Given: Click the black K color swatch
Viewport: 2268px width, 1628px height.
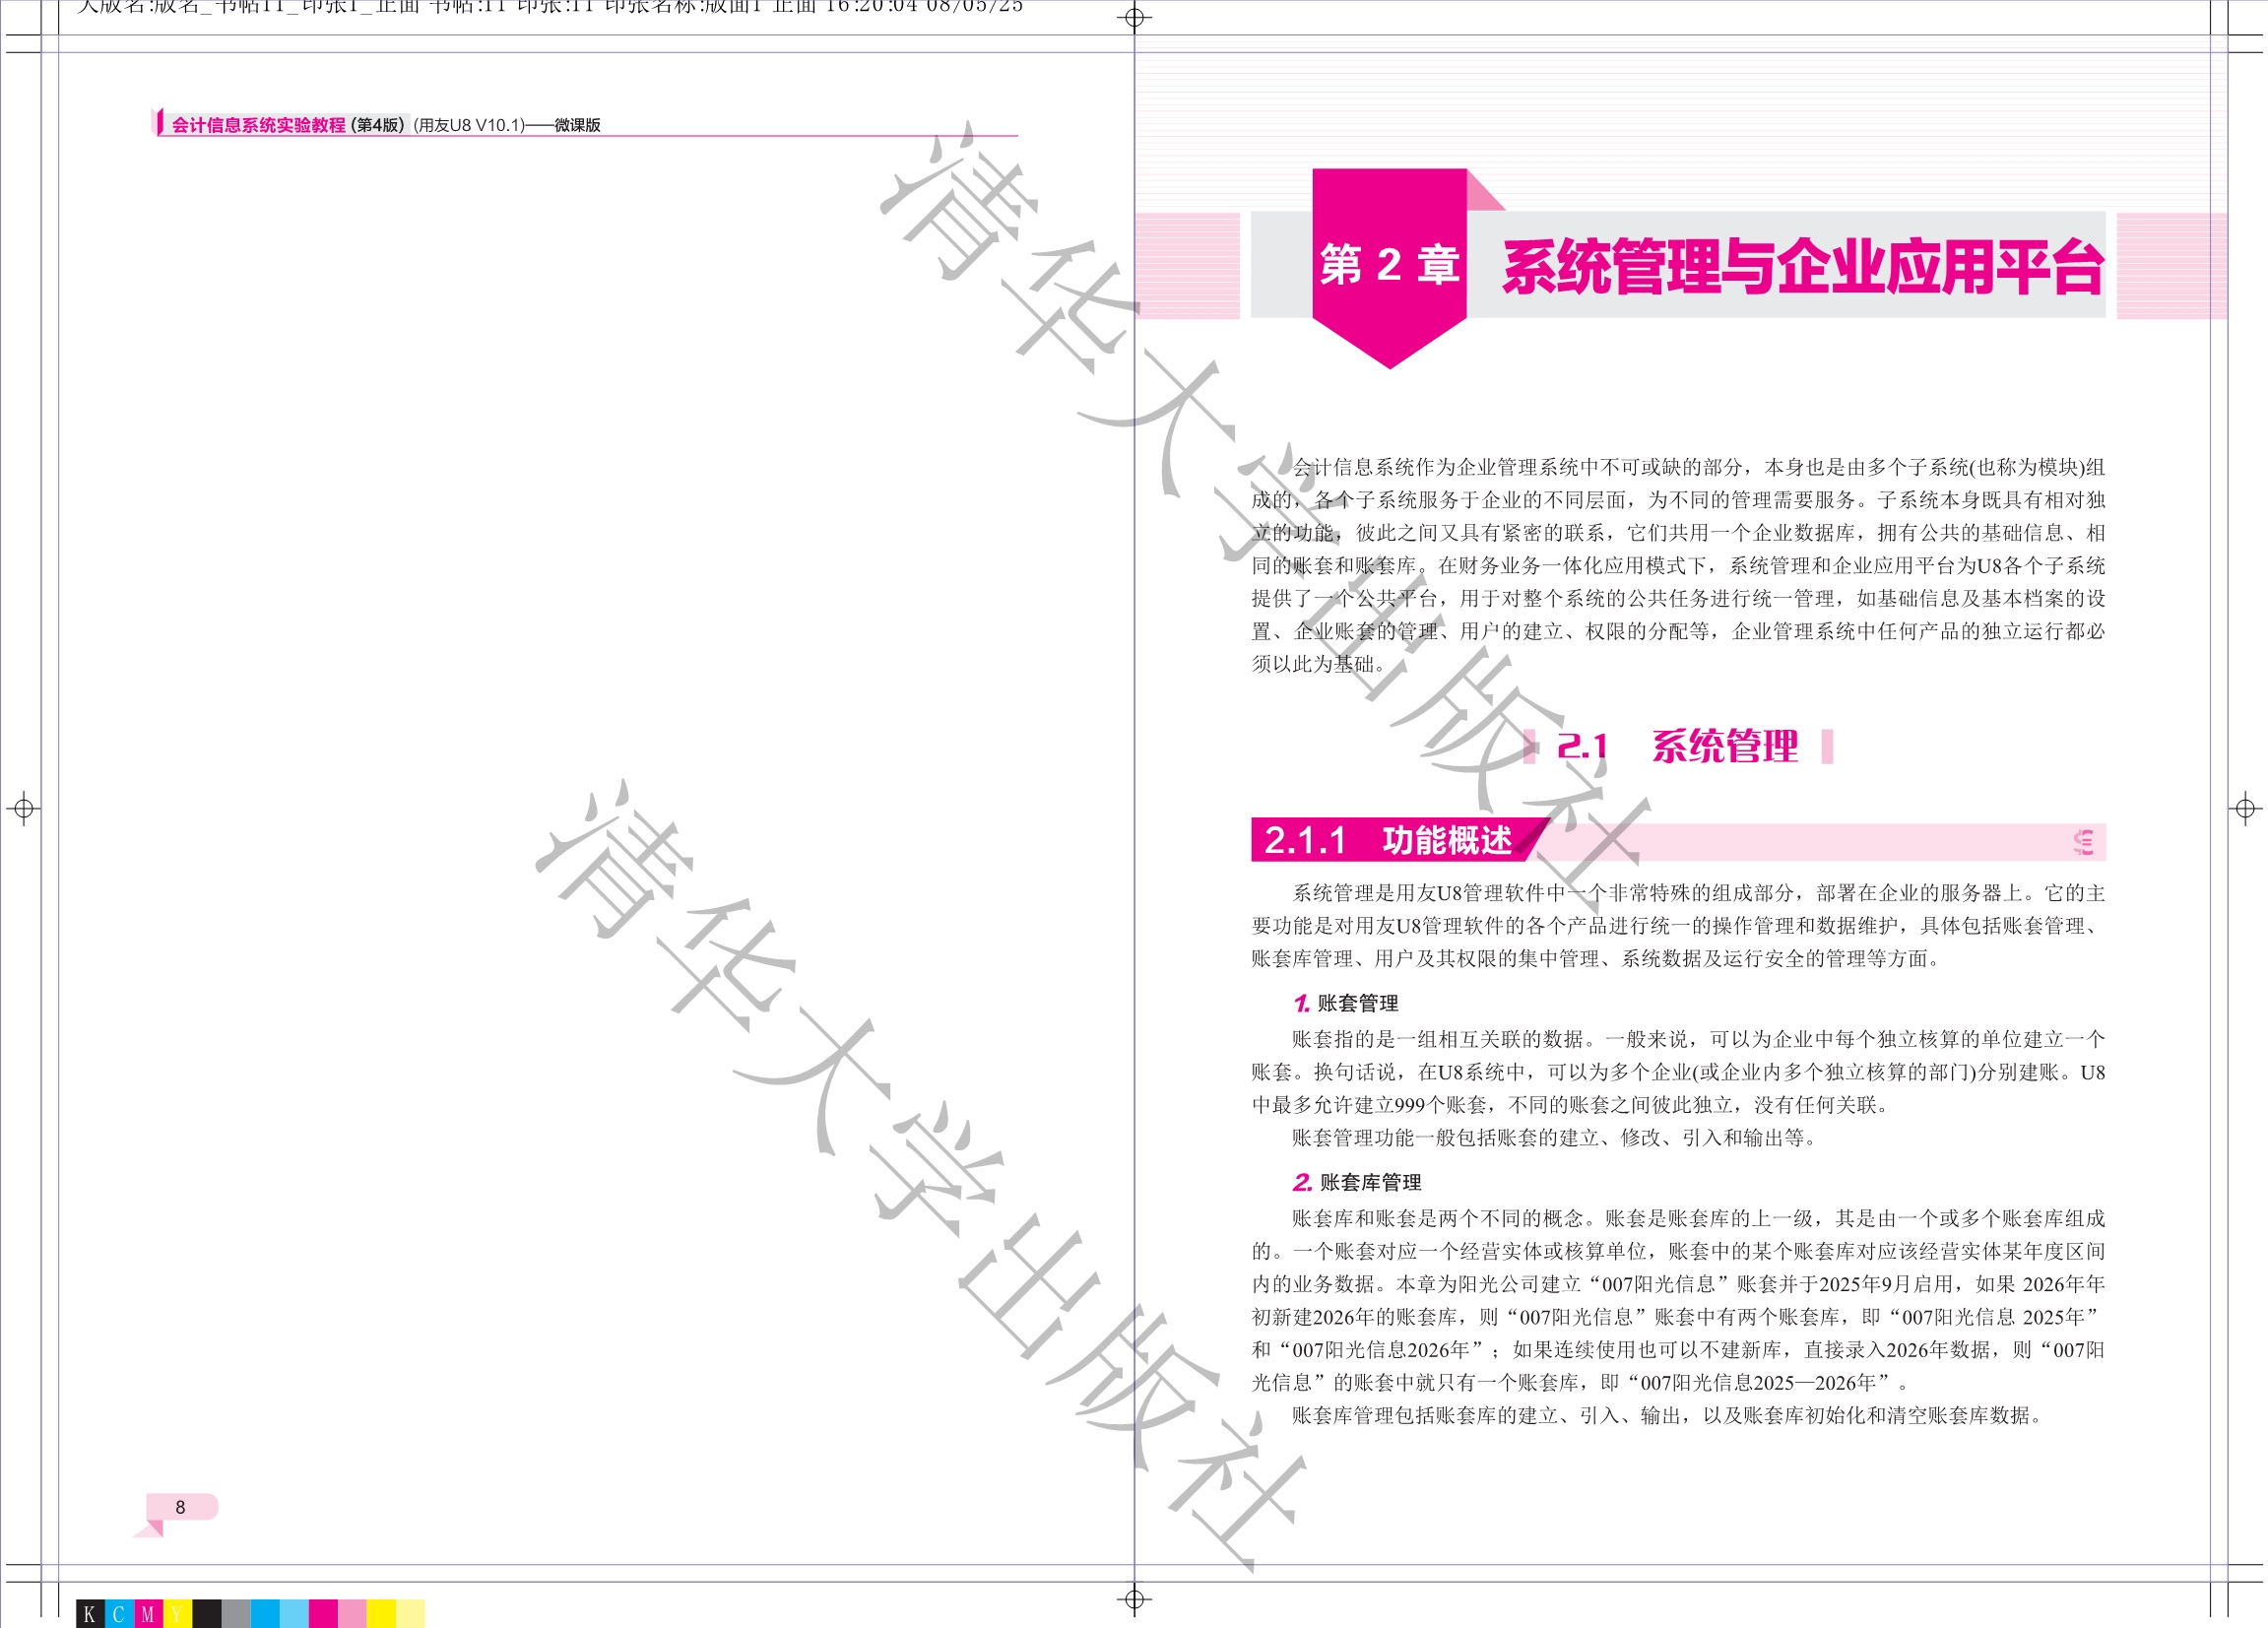Looking at the screenshot, I should [90, 1613].
